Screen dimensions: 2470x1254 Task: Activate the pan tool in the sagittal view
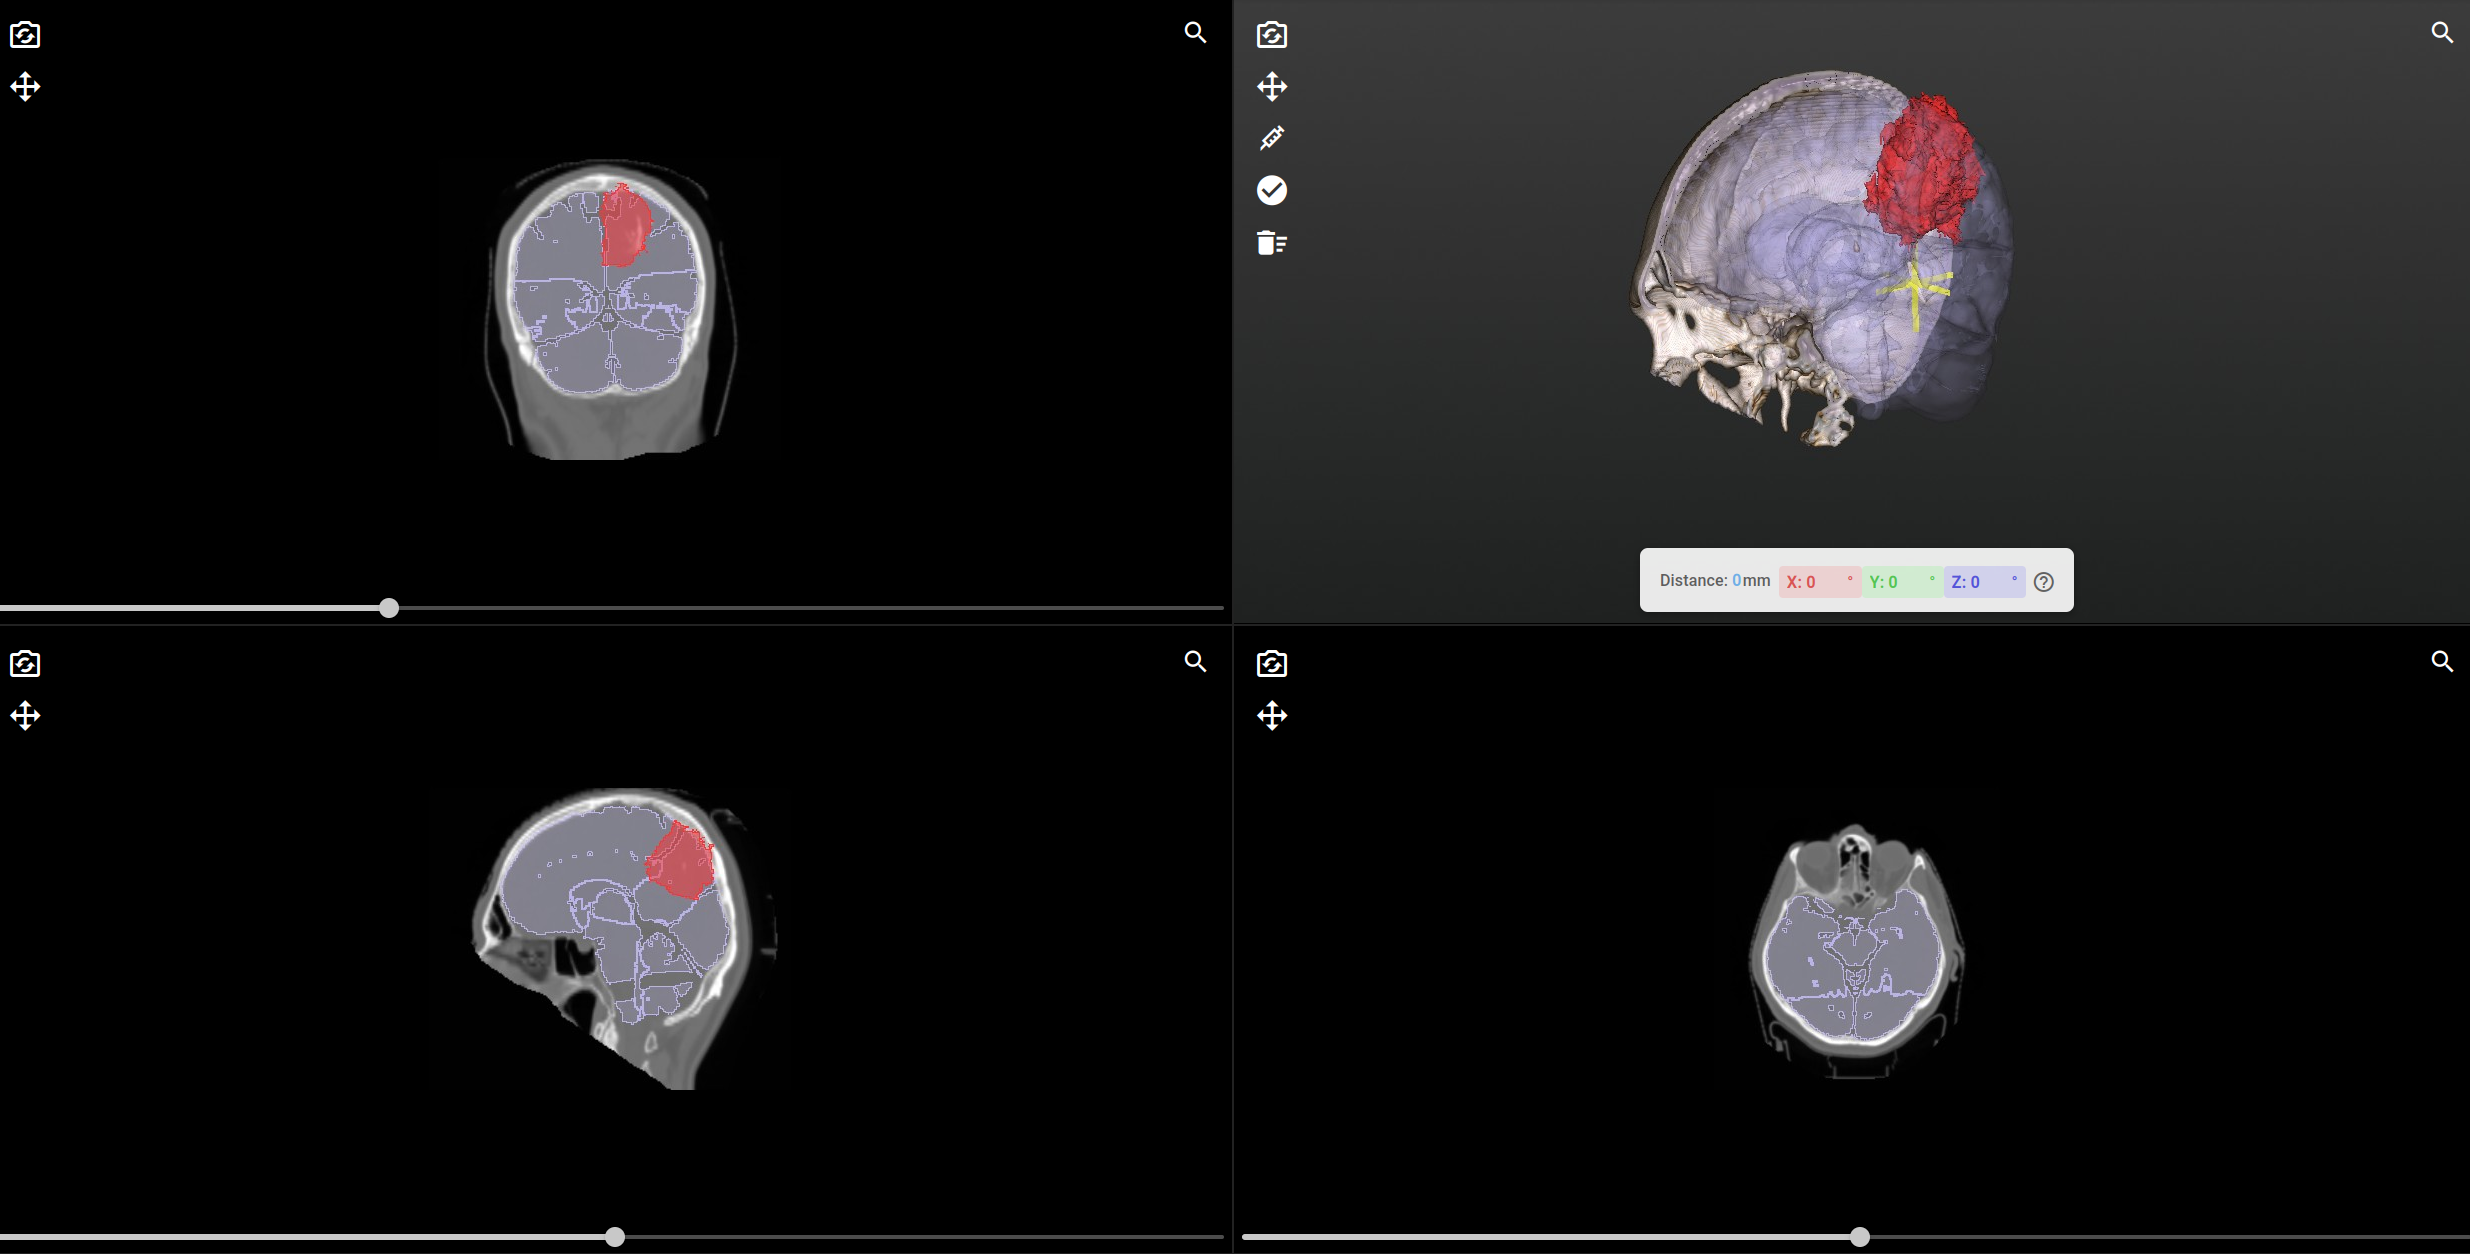pyautogui.click(x=24, y=715)
